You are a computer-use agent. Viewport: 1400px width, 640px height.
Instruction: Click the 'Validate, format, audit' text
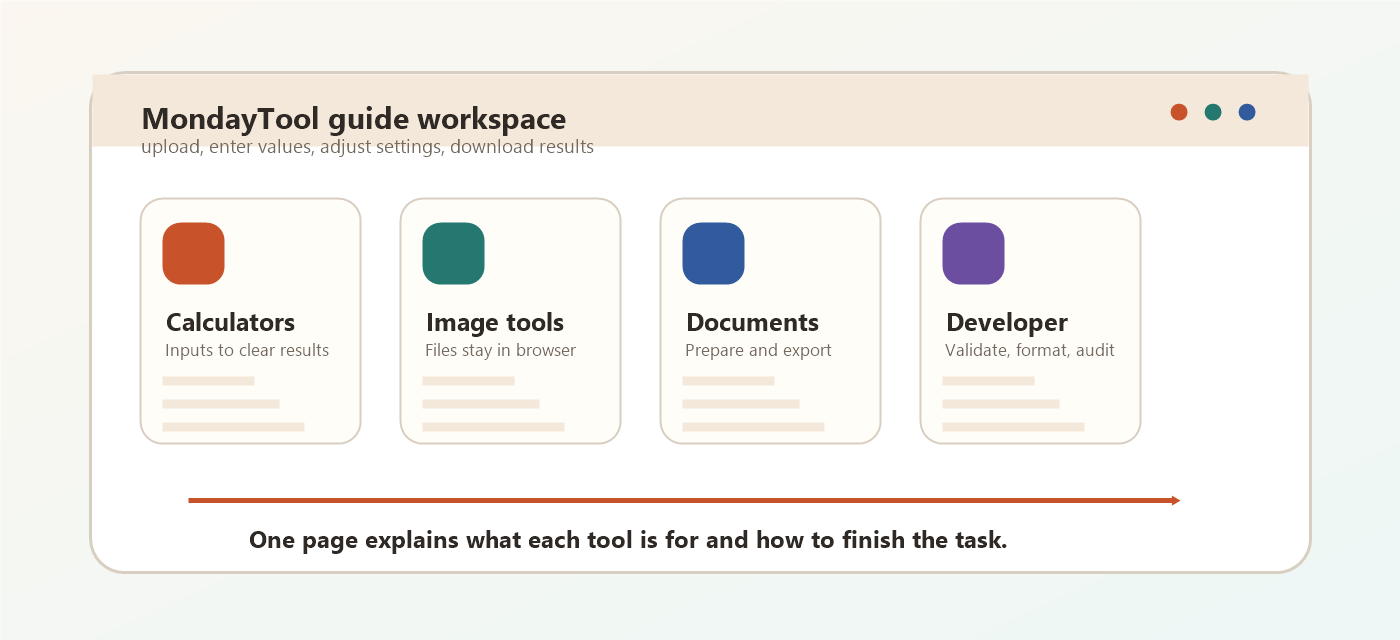(x=1030, y=351)
